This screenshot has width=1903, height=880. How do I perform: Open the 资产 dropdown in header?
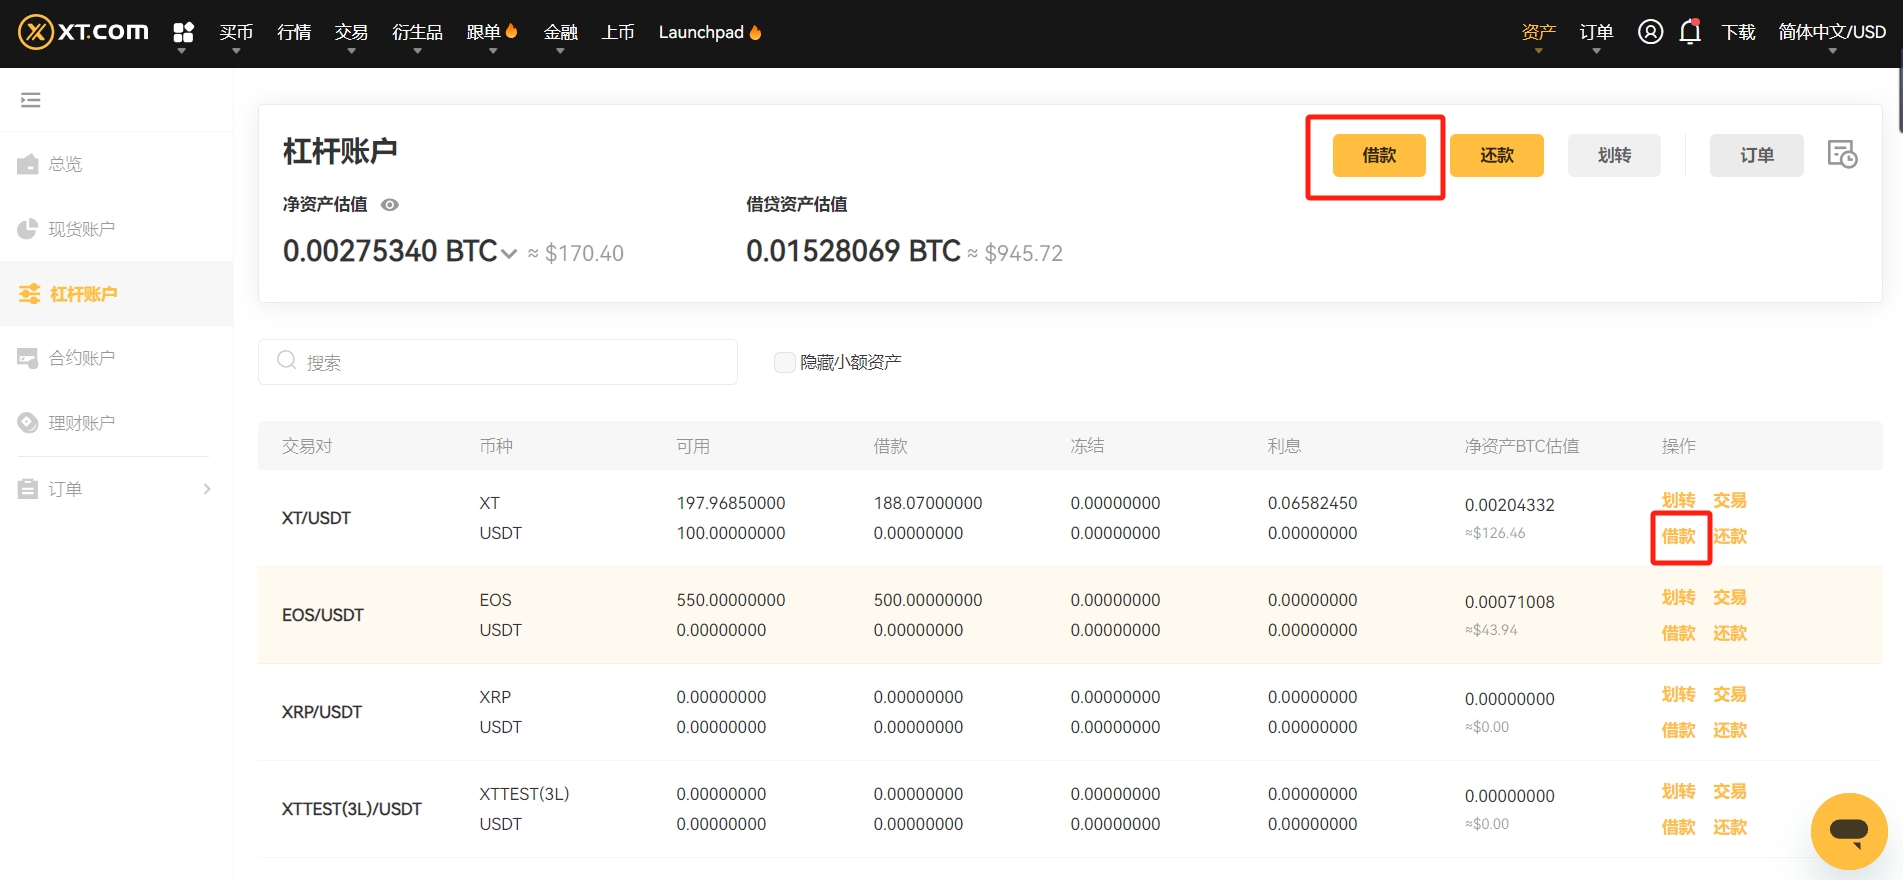click(x=1538, y=33)
